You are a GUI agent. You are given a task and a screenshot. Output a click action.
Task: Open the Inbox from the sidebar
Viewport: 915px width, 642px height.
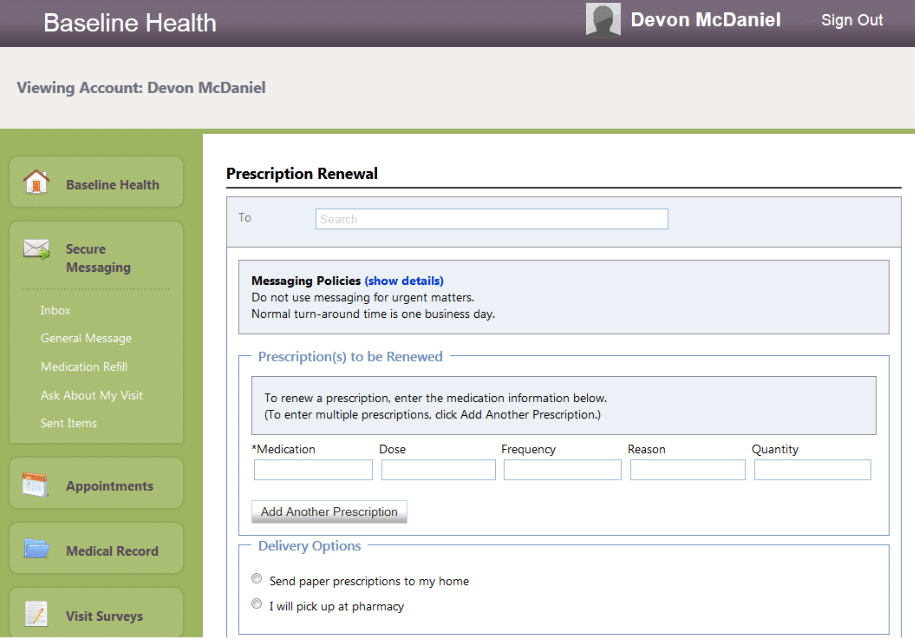click(x=55, y=310)
